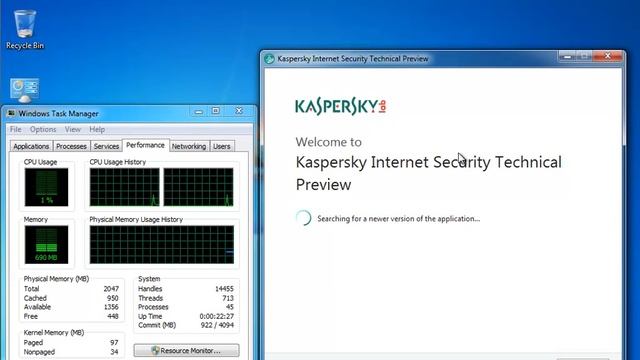Click the Available memory value 1356
This screenshot has height=360, width=640.
(x=111, y=307)
